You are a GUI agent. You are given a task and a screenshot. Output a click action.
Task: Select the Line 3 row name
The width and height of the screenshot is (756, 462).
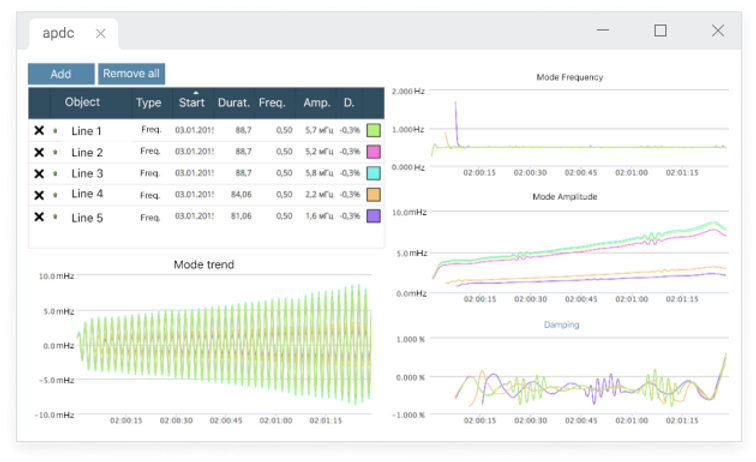point(87,174)
